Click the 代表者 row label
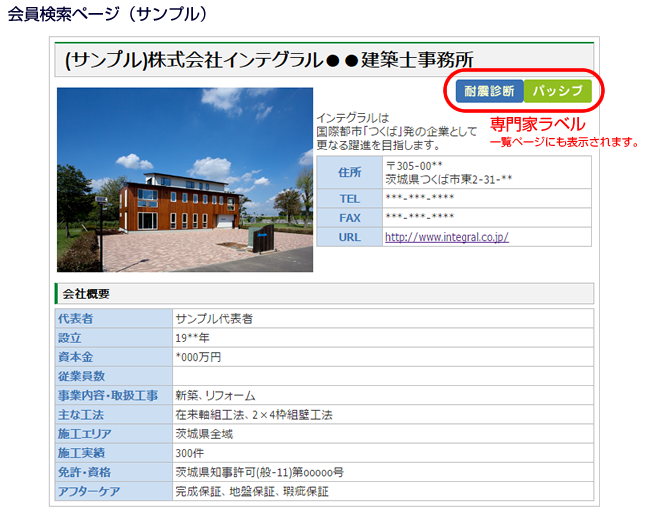Image resolution: width=648 pixels, height=517 pixels. tap(114, 319)
